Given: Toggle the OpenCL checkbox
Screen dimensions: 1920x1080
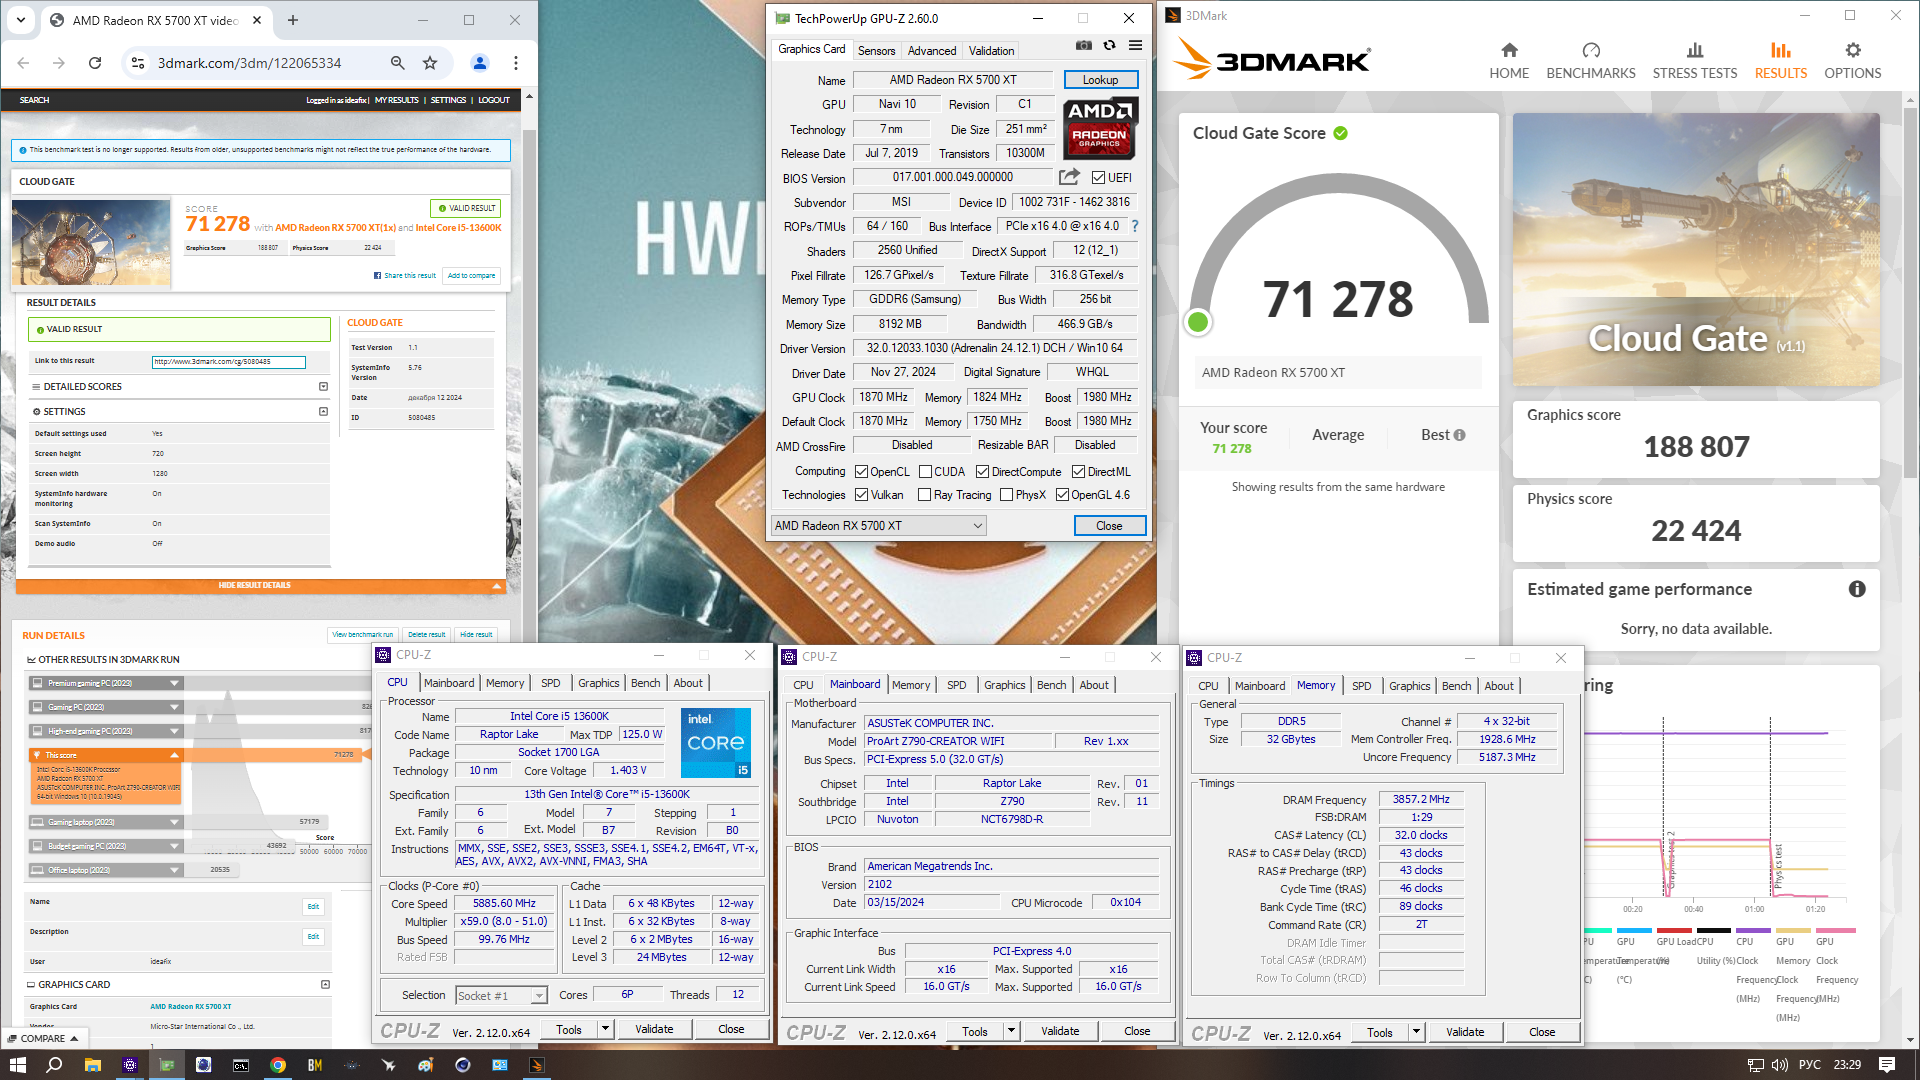Looking at the screenshot, I should coord(861,472).
